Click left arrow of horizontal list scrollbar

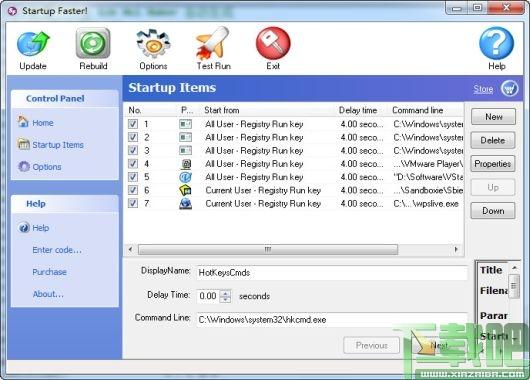[x=130, y=250]
